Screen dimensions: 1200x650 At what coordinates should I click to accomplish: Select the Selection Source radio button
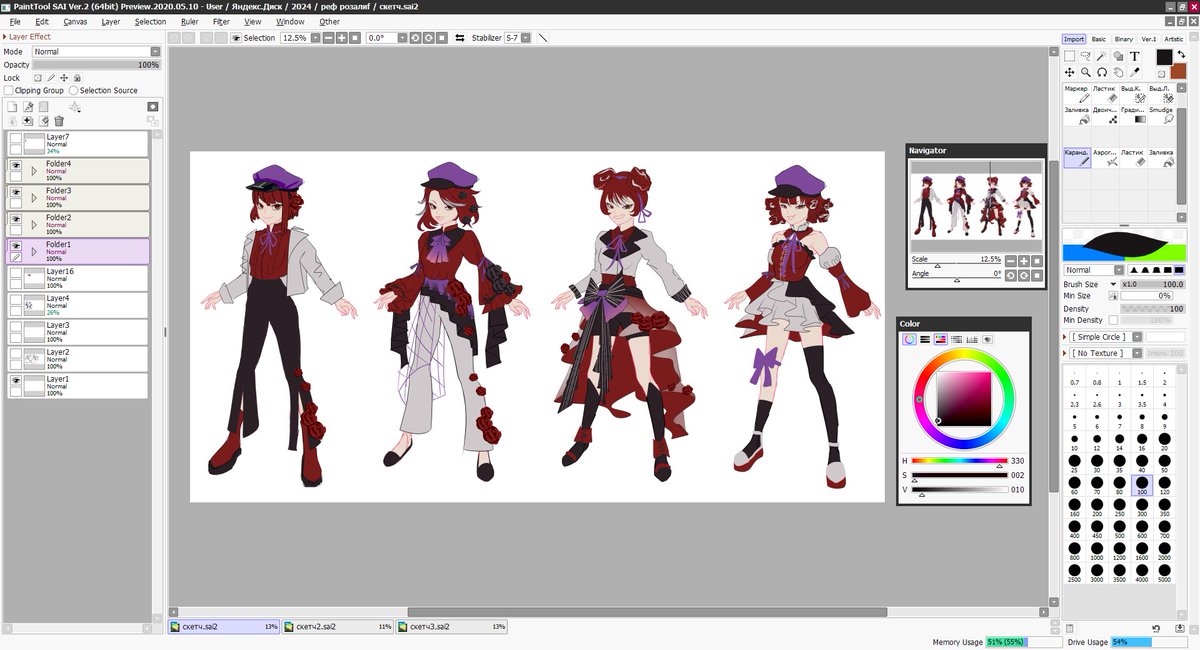pyautogui.click(x=74, y=90)
